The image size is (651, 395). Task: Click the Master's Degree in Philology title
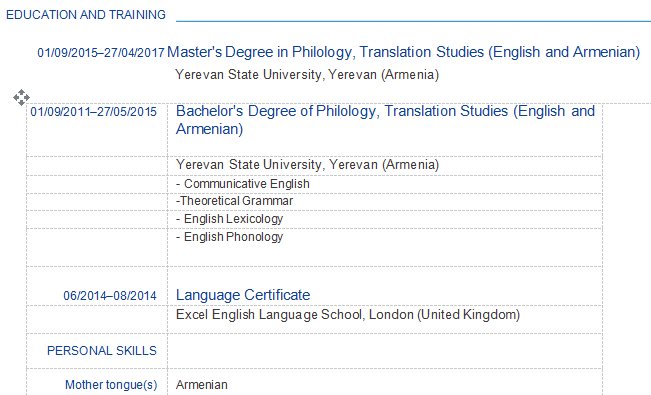coord(404,52)
